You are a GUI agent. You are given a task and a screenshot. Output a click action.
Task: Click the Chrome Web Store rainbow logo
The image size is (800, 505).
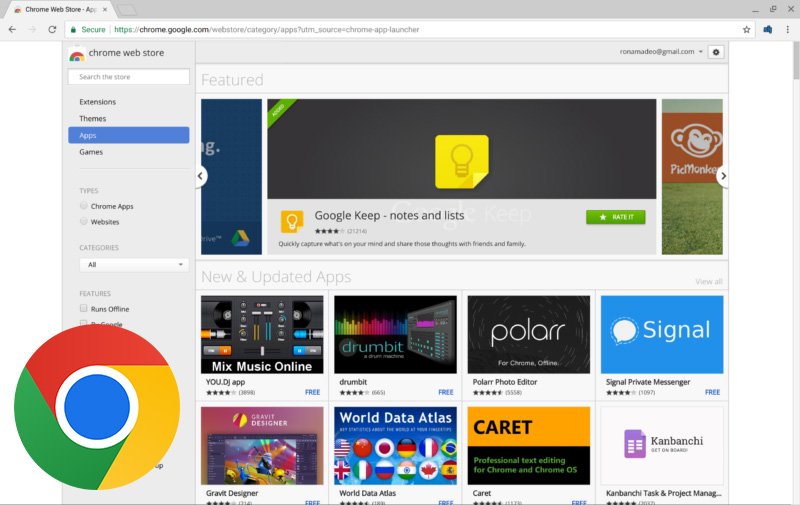point(77,55)
